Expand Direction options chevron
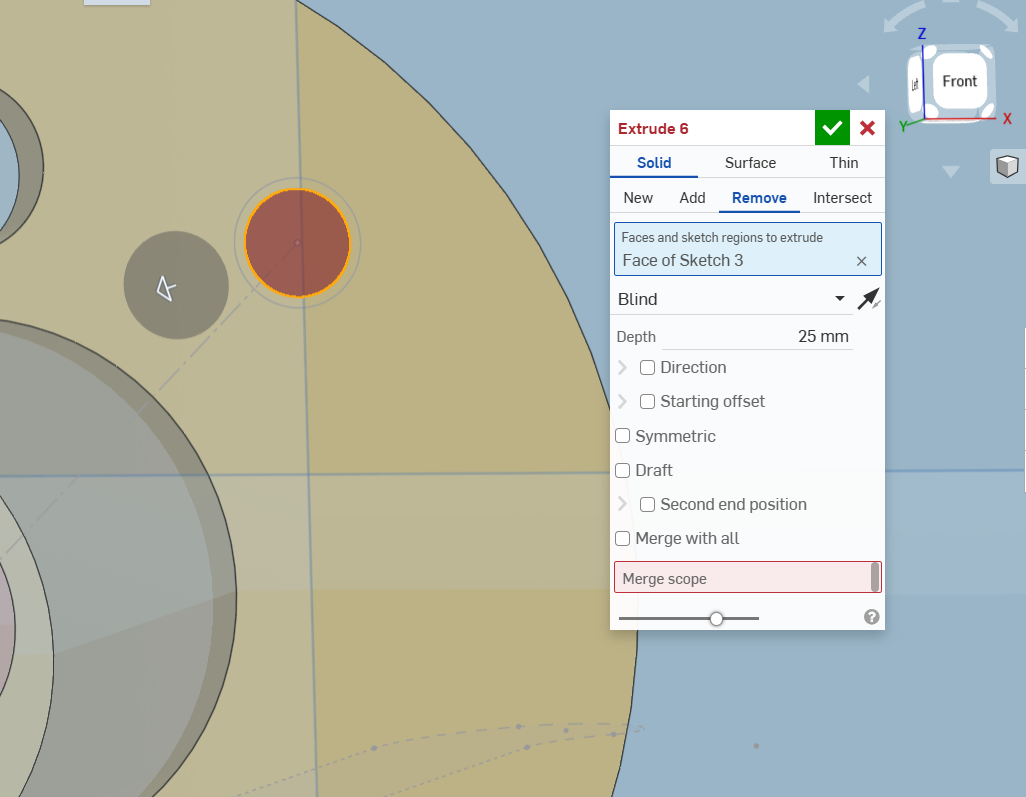 click(x=622, y=367)
